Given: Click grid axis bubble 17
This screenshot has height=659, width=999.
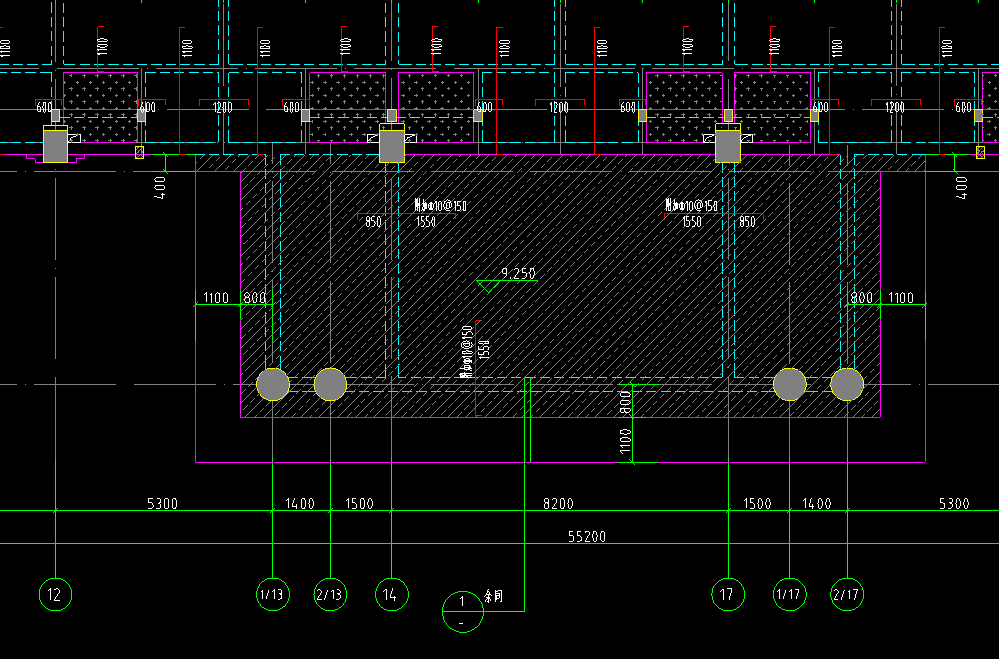Looking at the screenshot, I should 728,595.
